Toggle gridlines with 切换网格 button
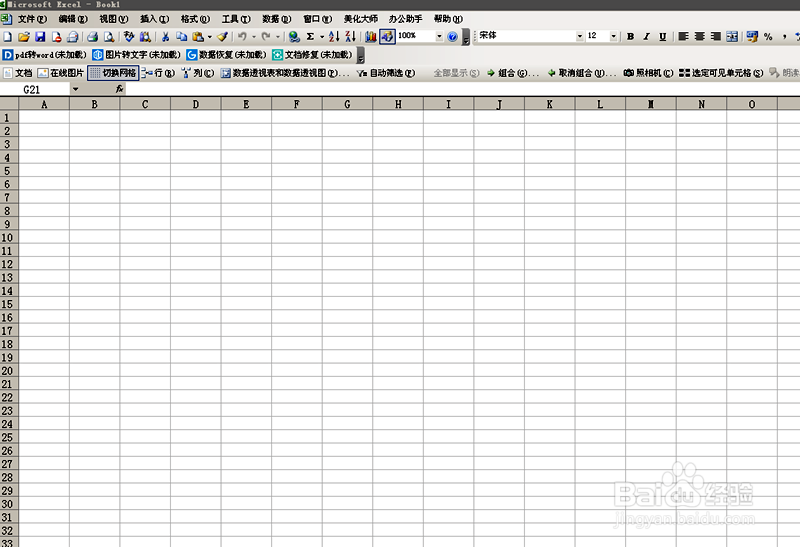This screenshot has width=800, height=547. click(113, 73)
